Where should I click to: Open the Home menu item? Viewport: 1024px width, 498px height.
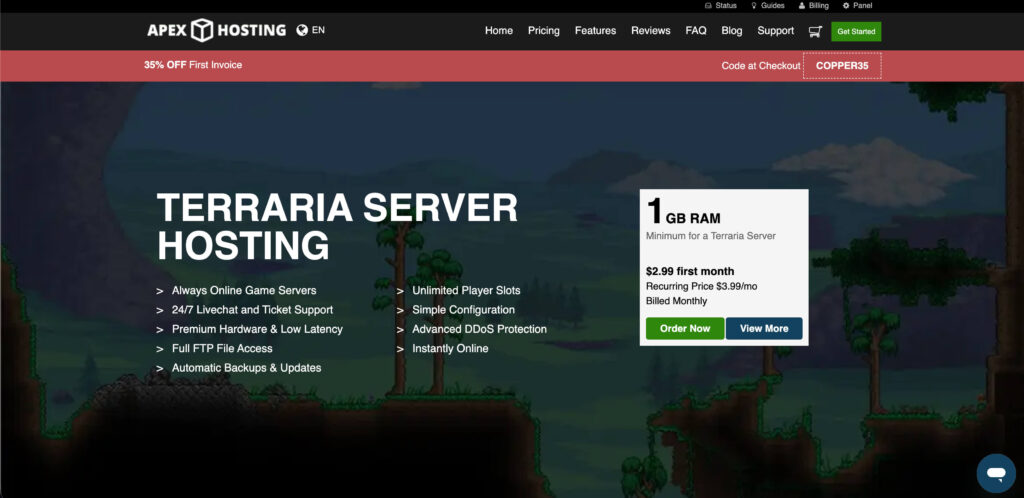pos(499,31)
